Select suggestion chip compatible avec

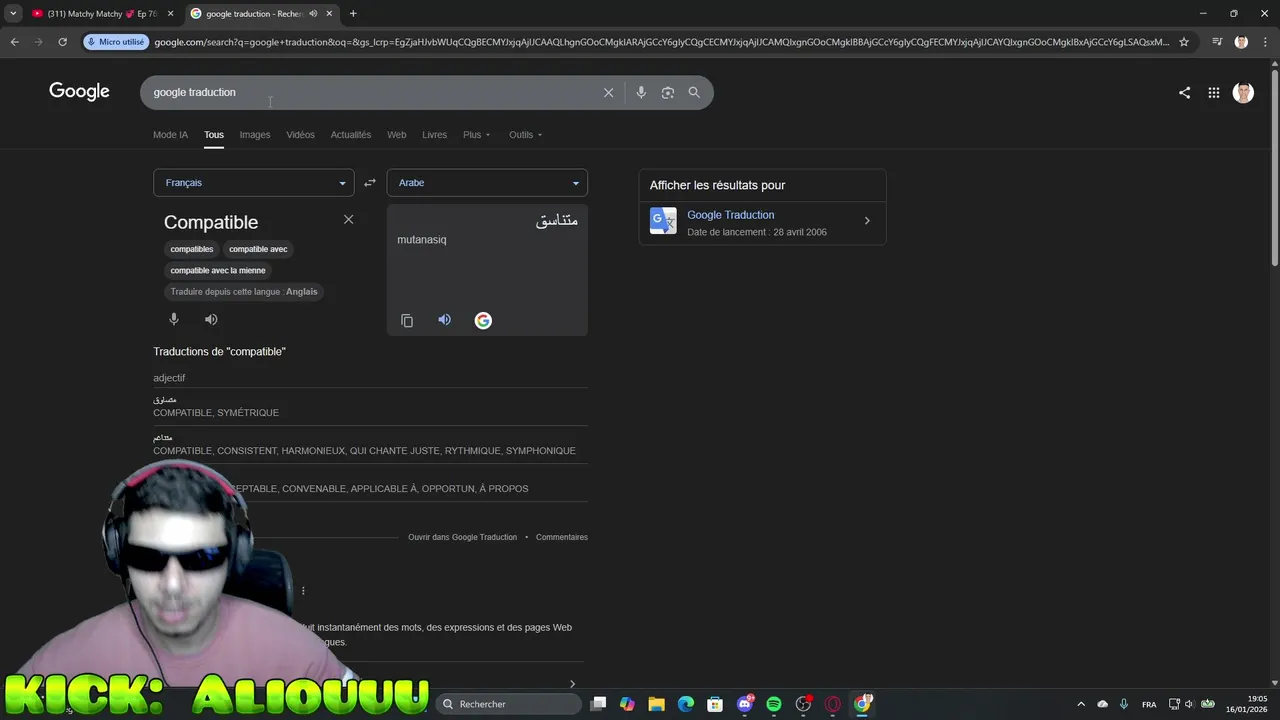258,249
